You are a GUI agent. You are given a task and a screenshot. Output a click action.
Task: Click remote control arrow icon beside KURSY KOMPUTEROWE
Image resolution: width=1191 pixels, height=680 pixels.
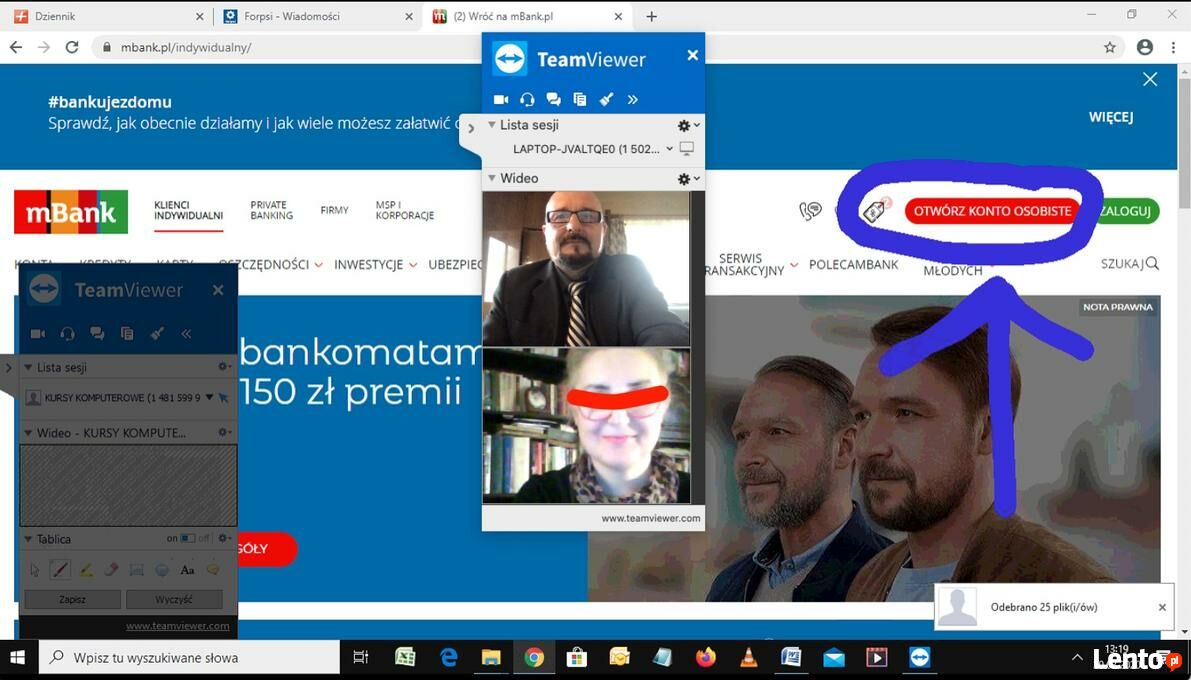pos(223,397)
